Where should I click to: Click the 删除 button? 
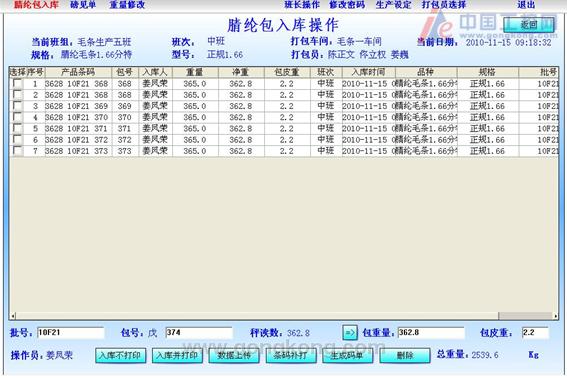click(x=405, y=355)
